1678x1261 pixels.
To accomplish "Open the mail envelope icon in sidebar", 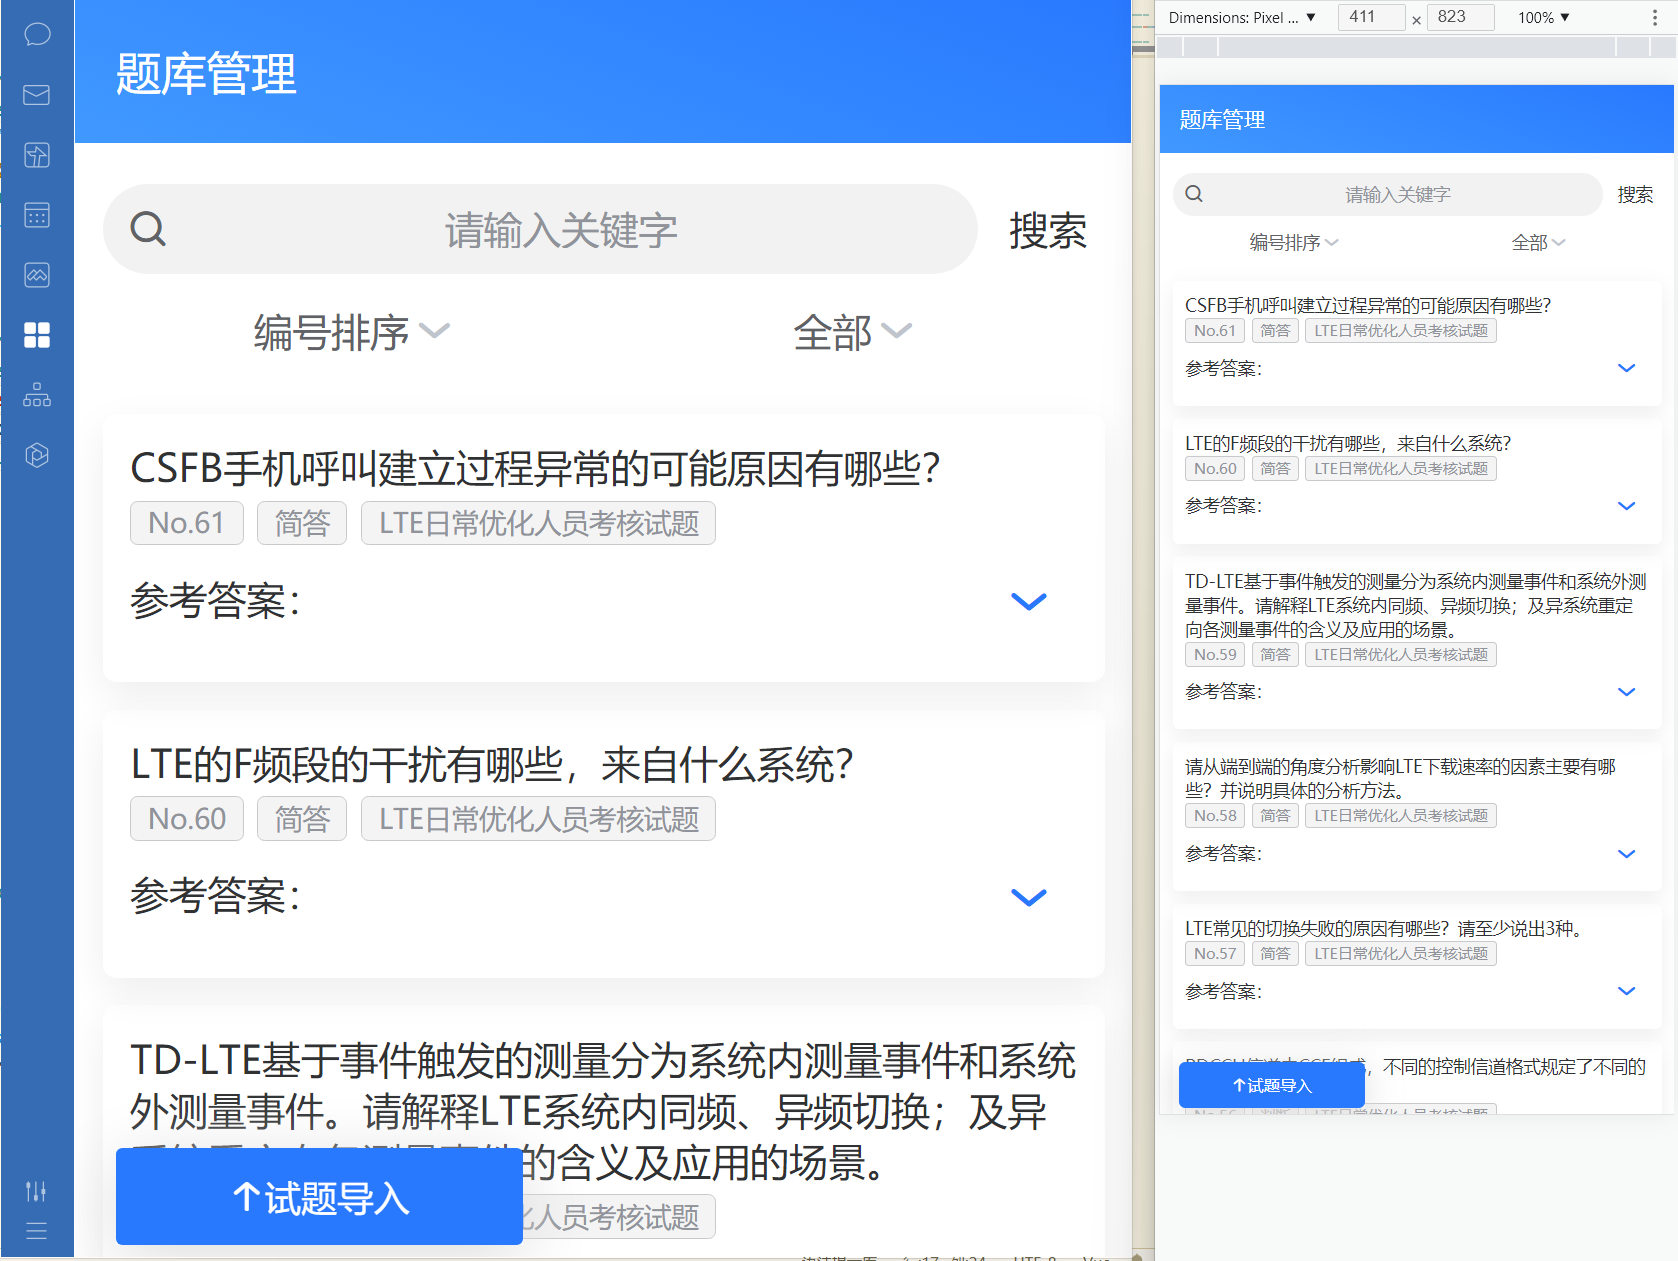I will tap(37, 95).
